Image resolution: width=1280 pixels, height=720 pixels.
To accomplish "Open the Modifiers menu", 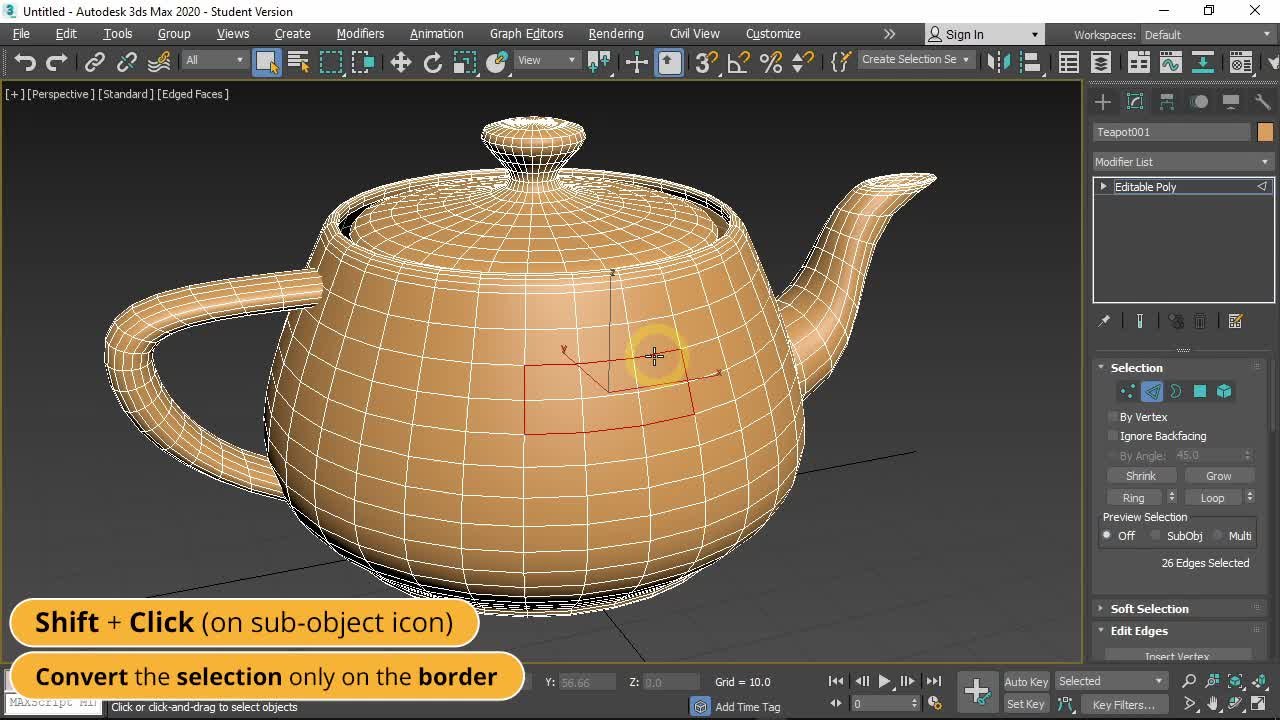I will pyautogui.click(x=360, y=34).
